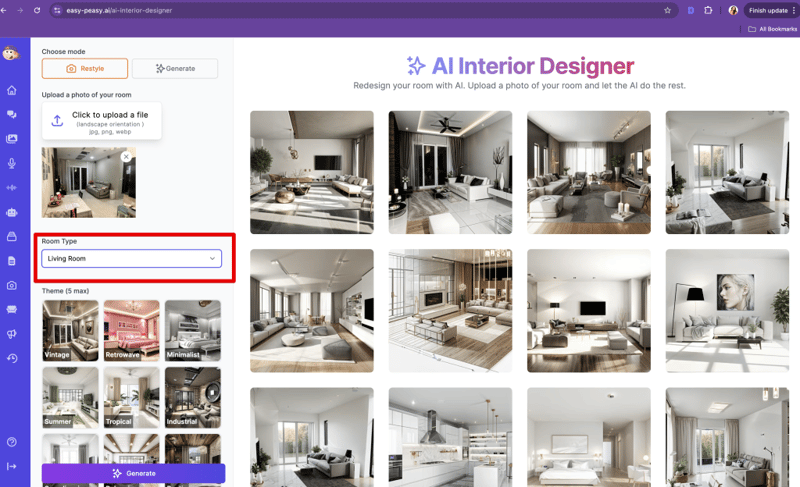Select the Vintage theme
Viewport: 800px width, 487px height.
pos(70,331)
